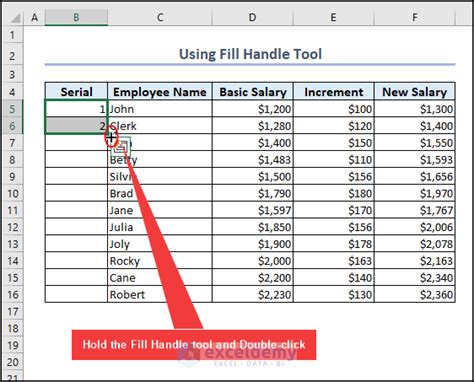474x382 pixels.
Task: Select row 16 header
Action: click(x=13, y=295)
